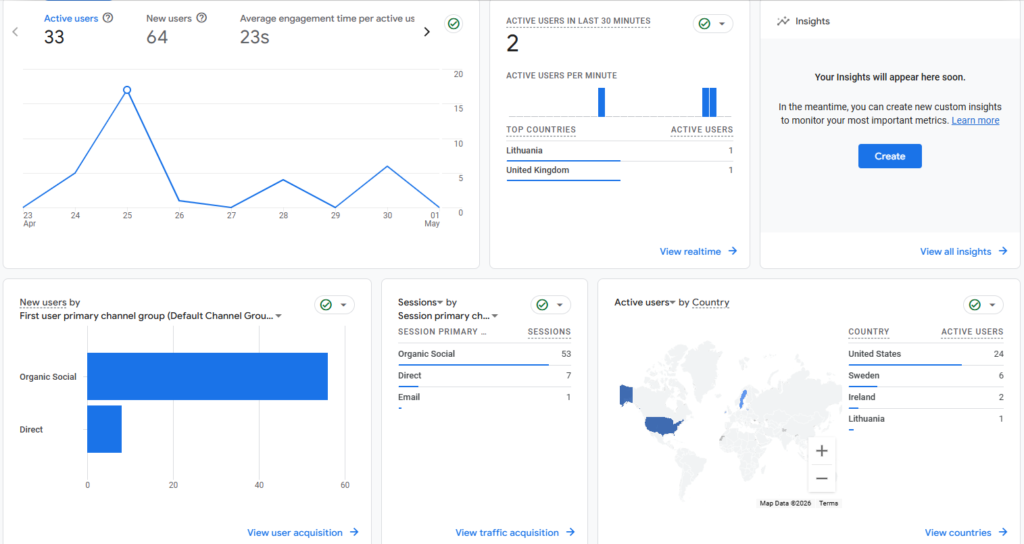The image size is (1024, 544).
Task: Open data quality dropdown in New users card
Action: click(x=334, y=305)
